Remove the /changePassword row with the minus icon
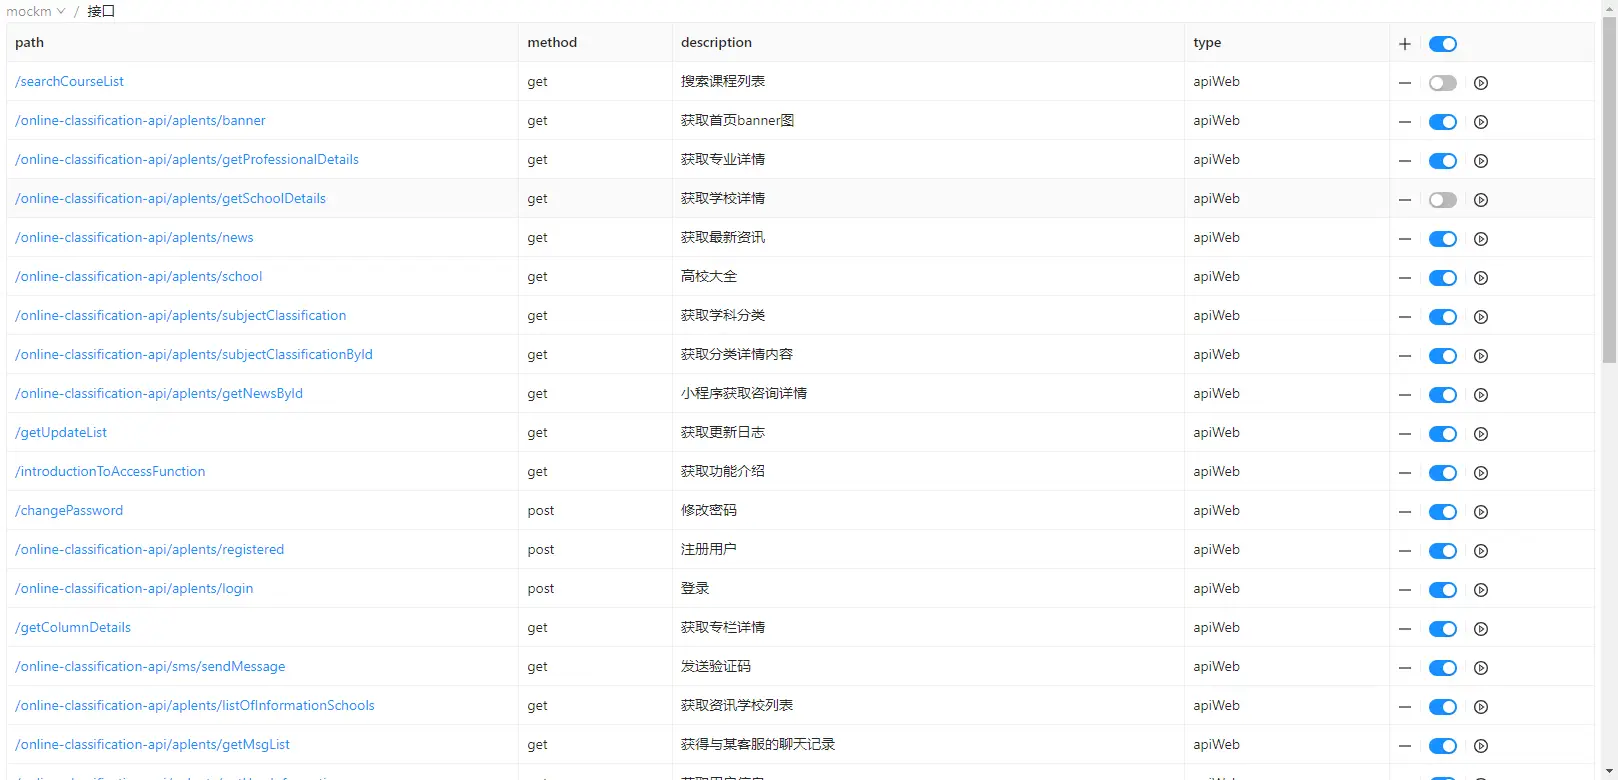 (x=1405, y=512)
